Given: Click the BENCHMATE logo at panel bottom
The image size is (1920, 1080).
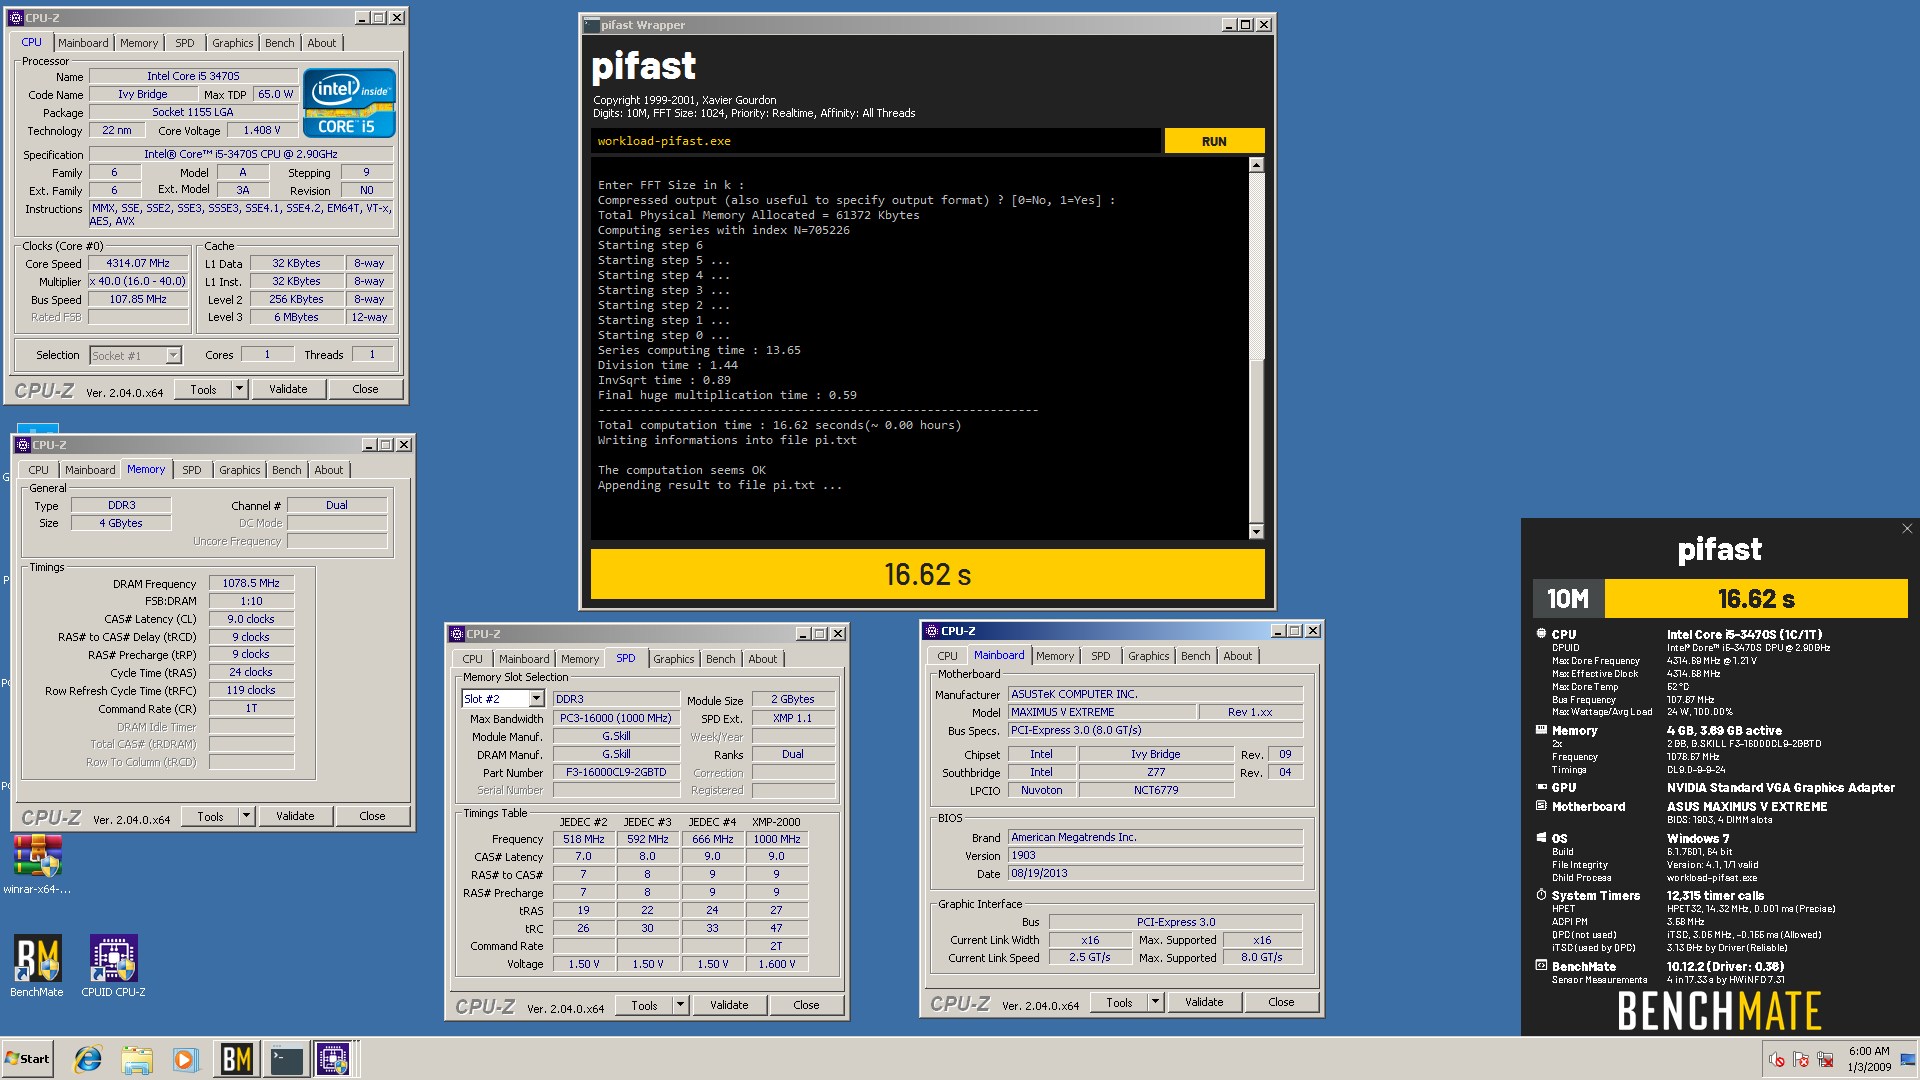Looking at the screenshot, I should [1719, 1011].
